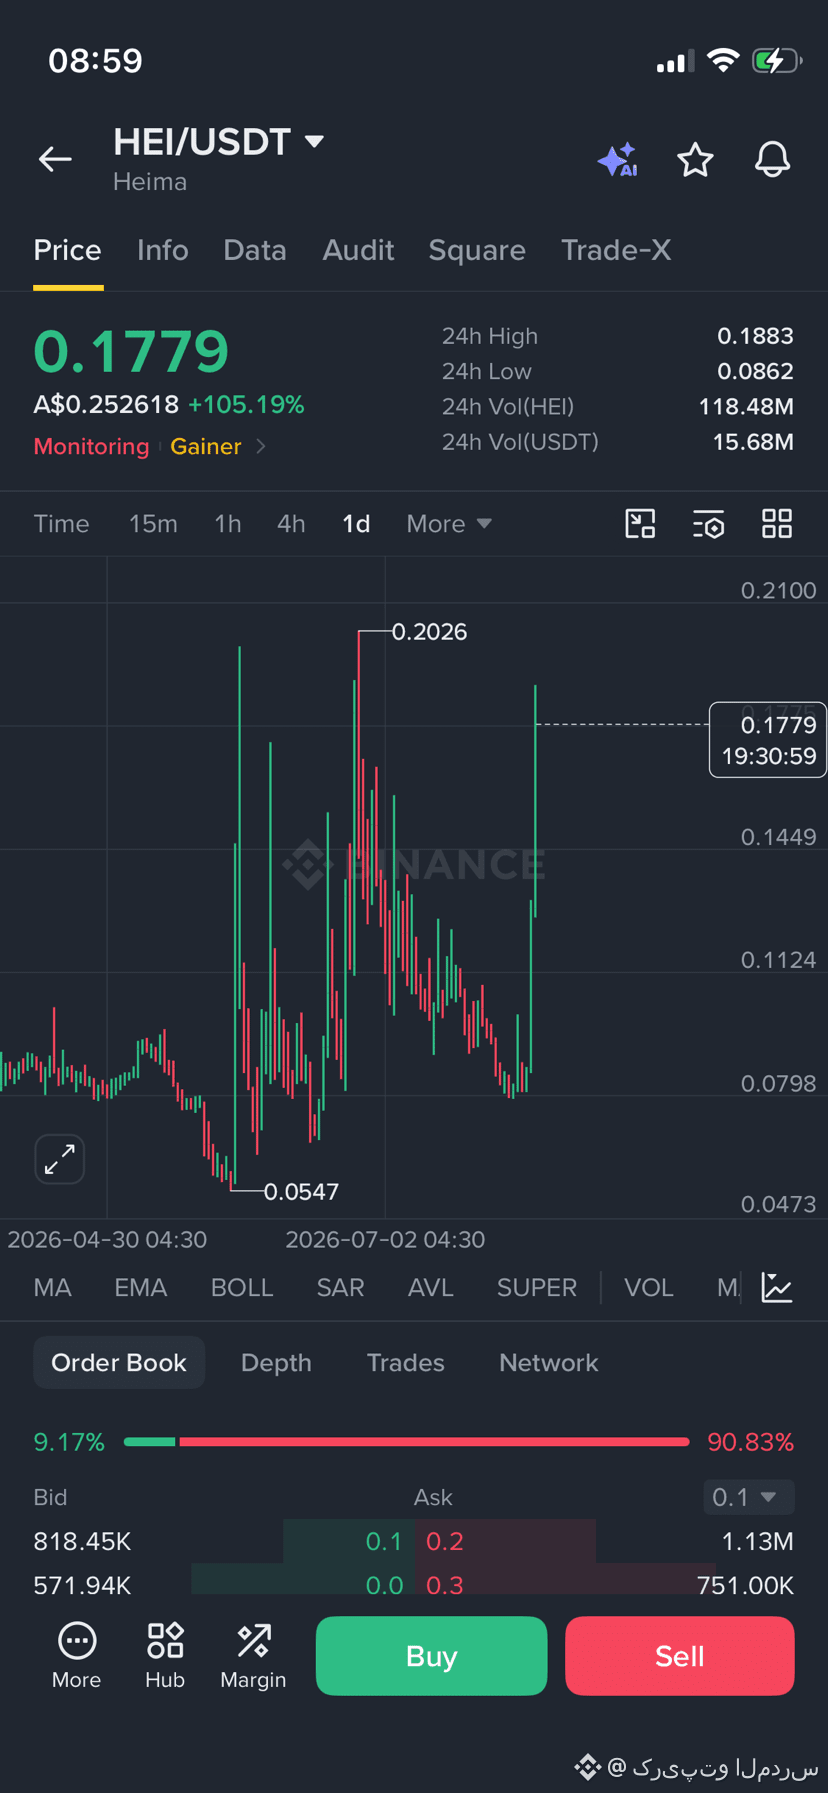Tap the 0.2026 high marker on chart
828x1793 pixels.
pyautogui.click(x=429, y=632)
